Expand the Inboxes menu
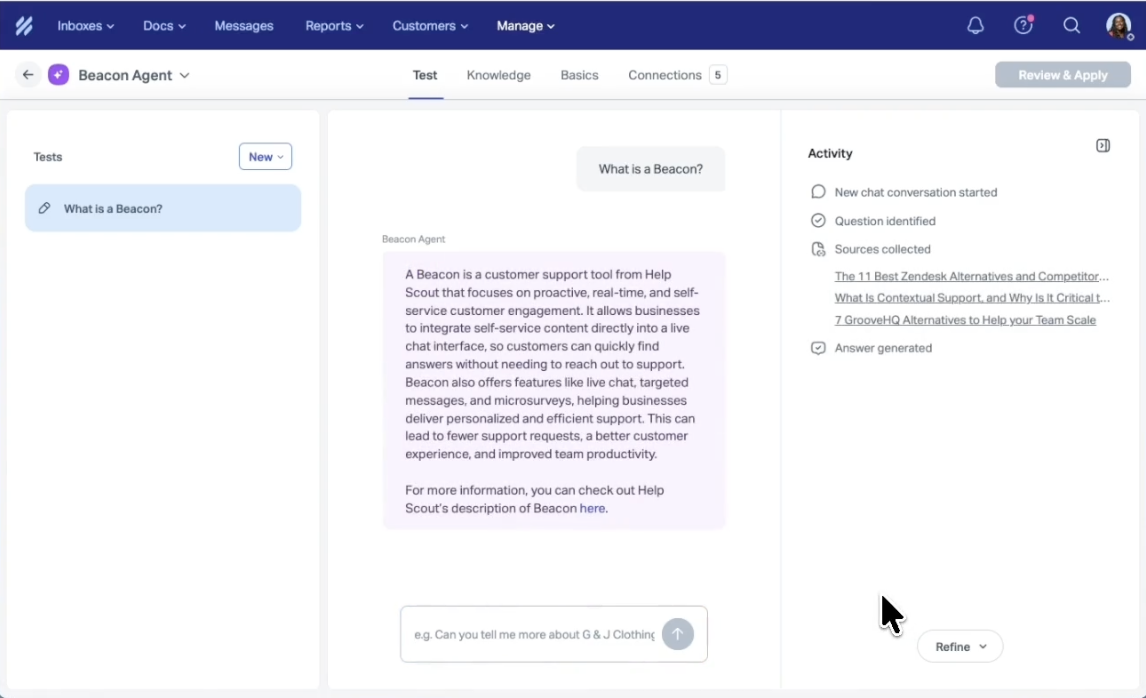 [86, 26]
